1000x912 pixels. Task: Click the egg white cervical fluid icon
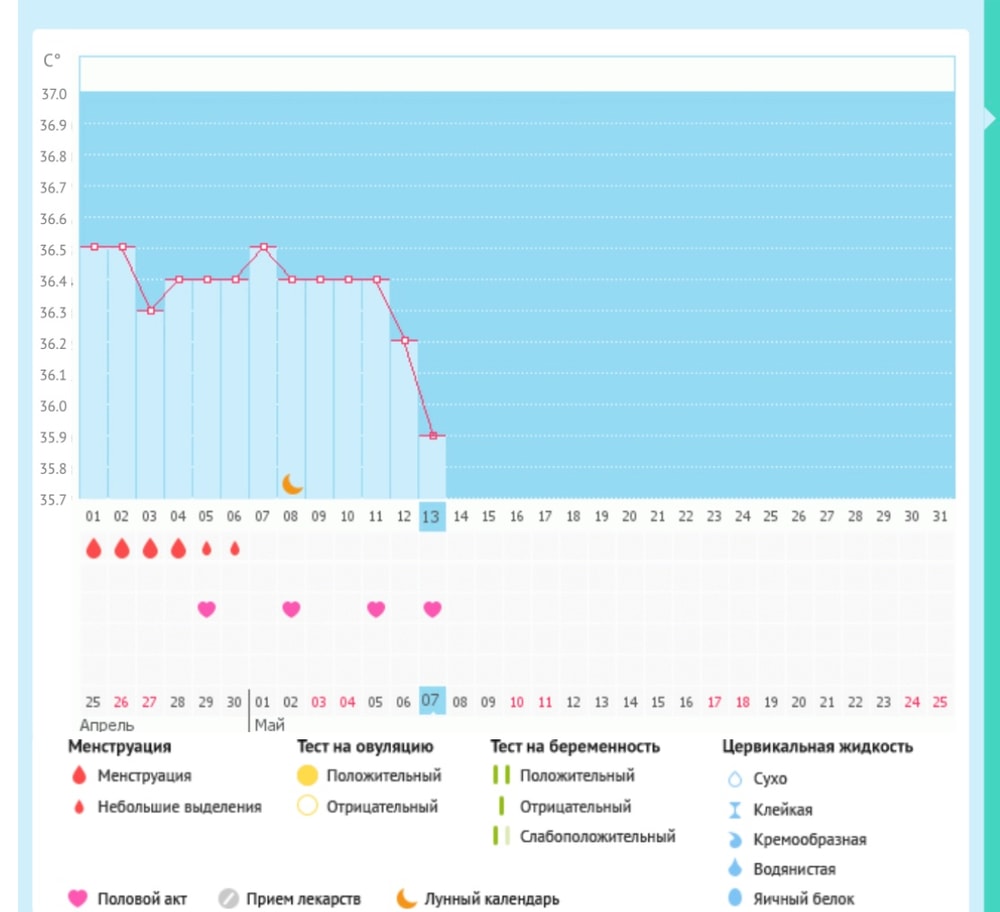click(735, 898)
